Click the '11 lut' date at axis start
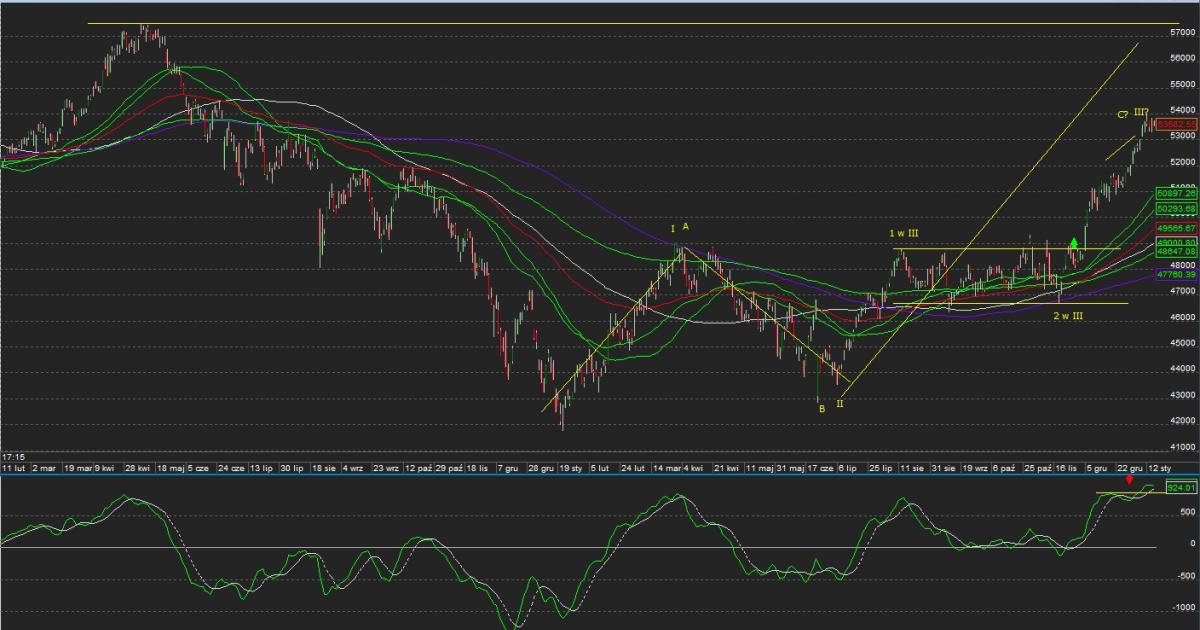Image resolution: width=1200 pixels, height=630 pixels. [x=13, y=467]
